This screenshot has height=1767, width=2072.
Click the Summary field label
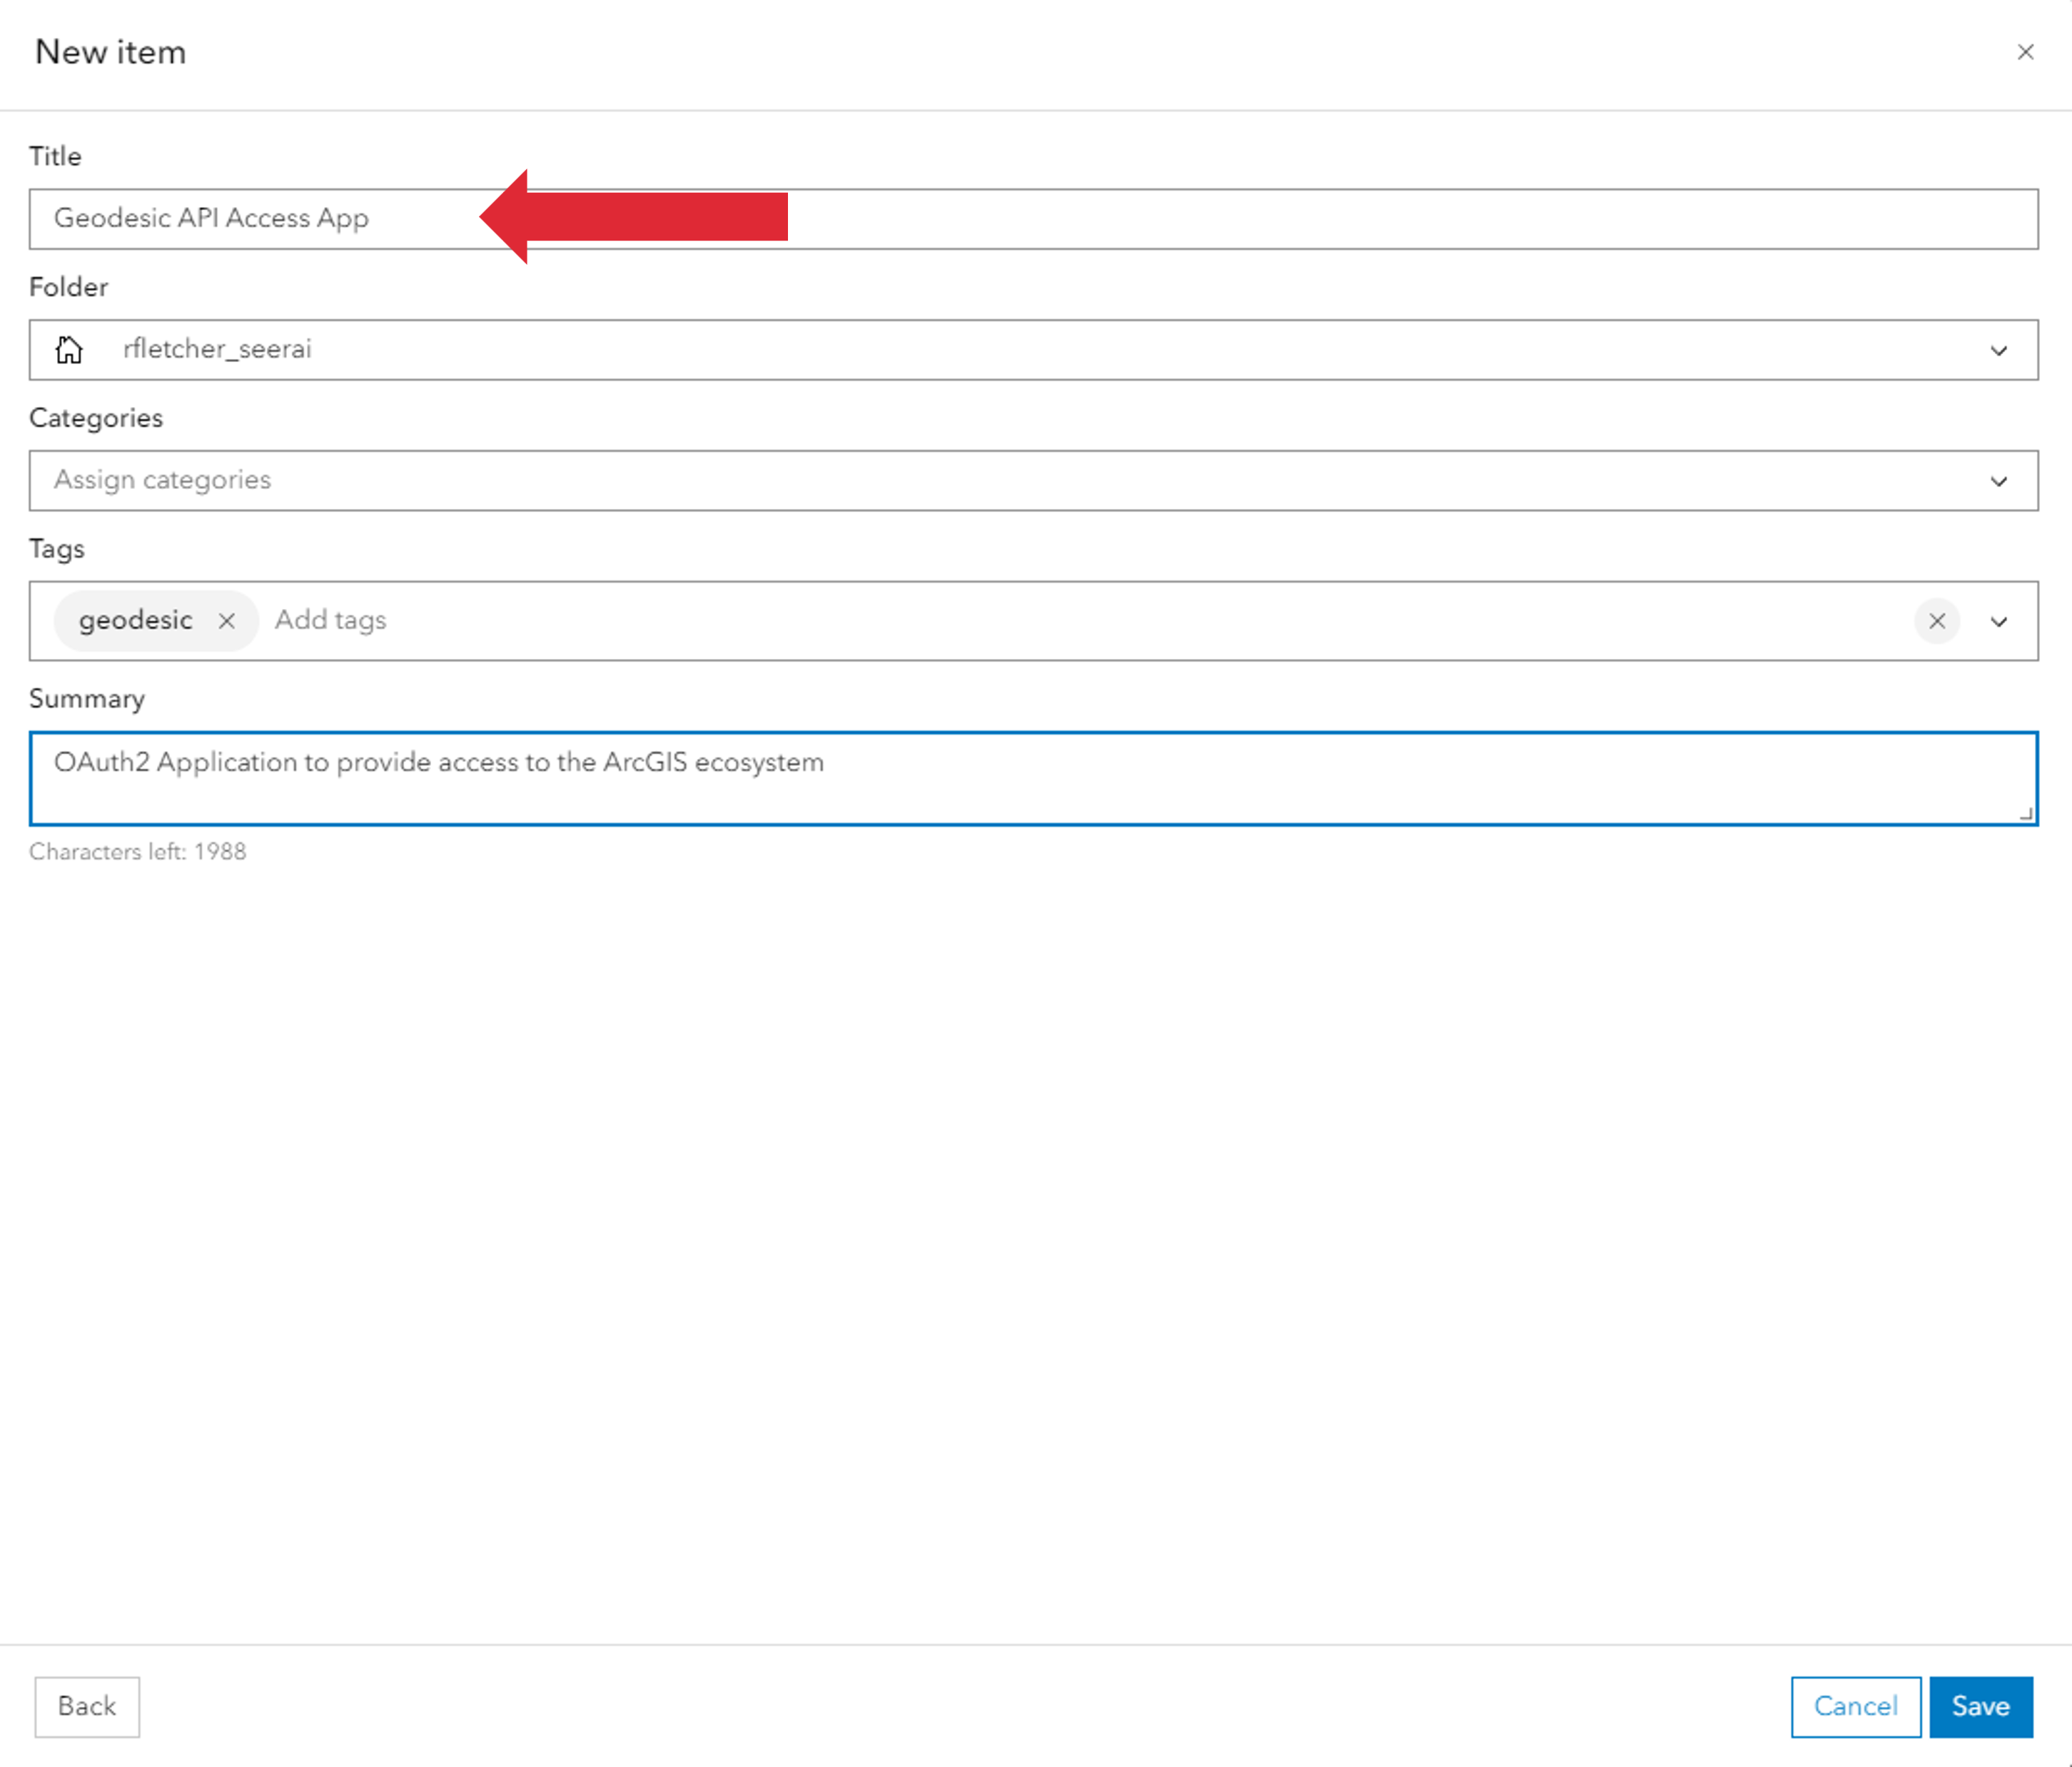[87, 699]
